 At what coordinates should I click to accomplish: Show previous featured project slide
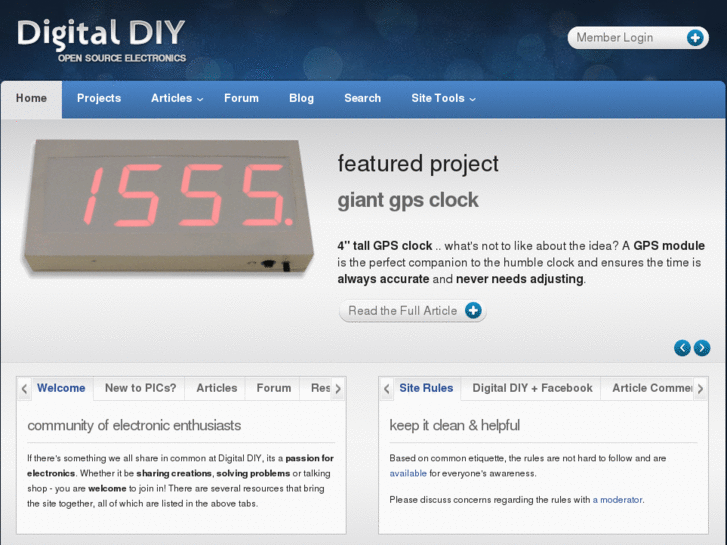[x=682, y=347]
